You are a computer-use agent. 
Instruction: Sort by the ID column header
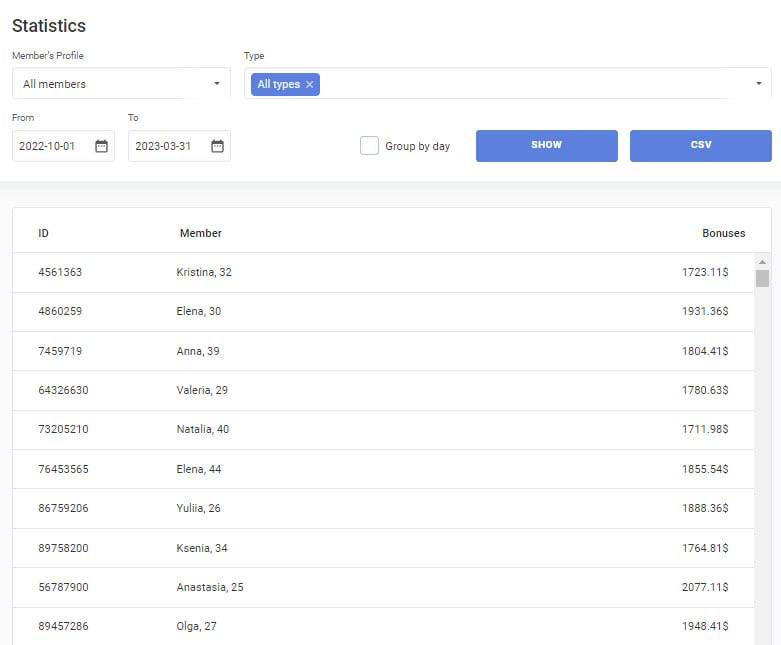coord(44,233)
